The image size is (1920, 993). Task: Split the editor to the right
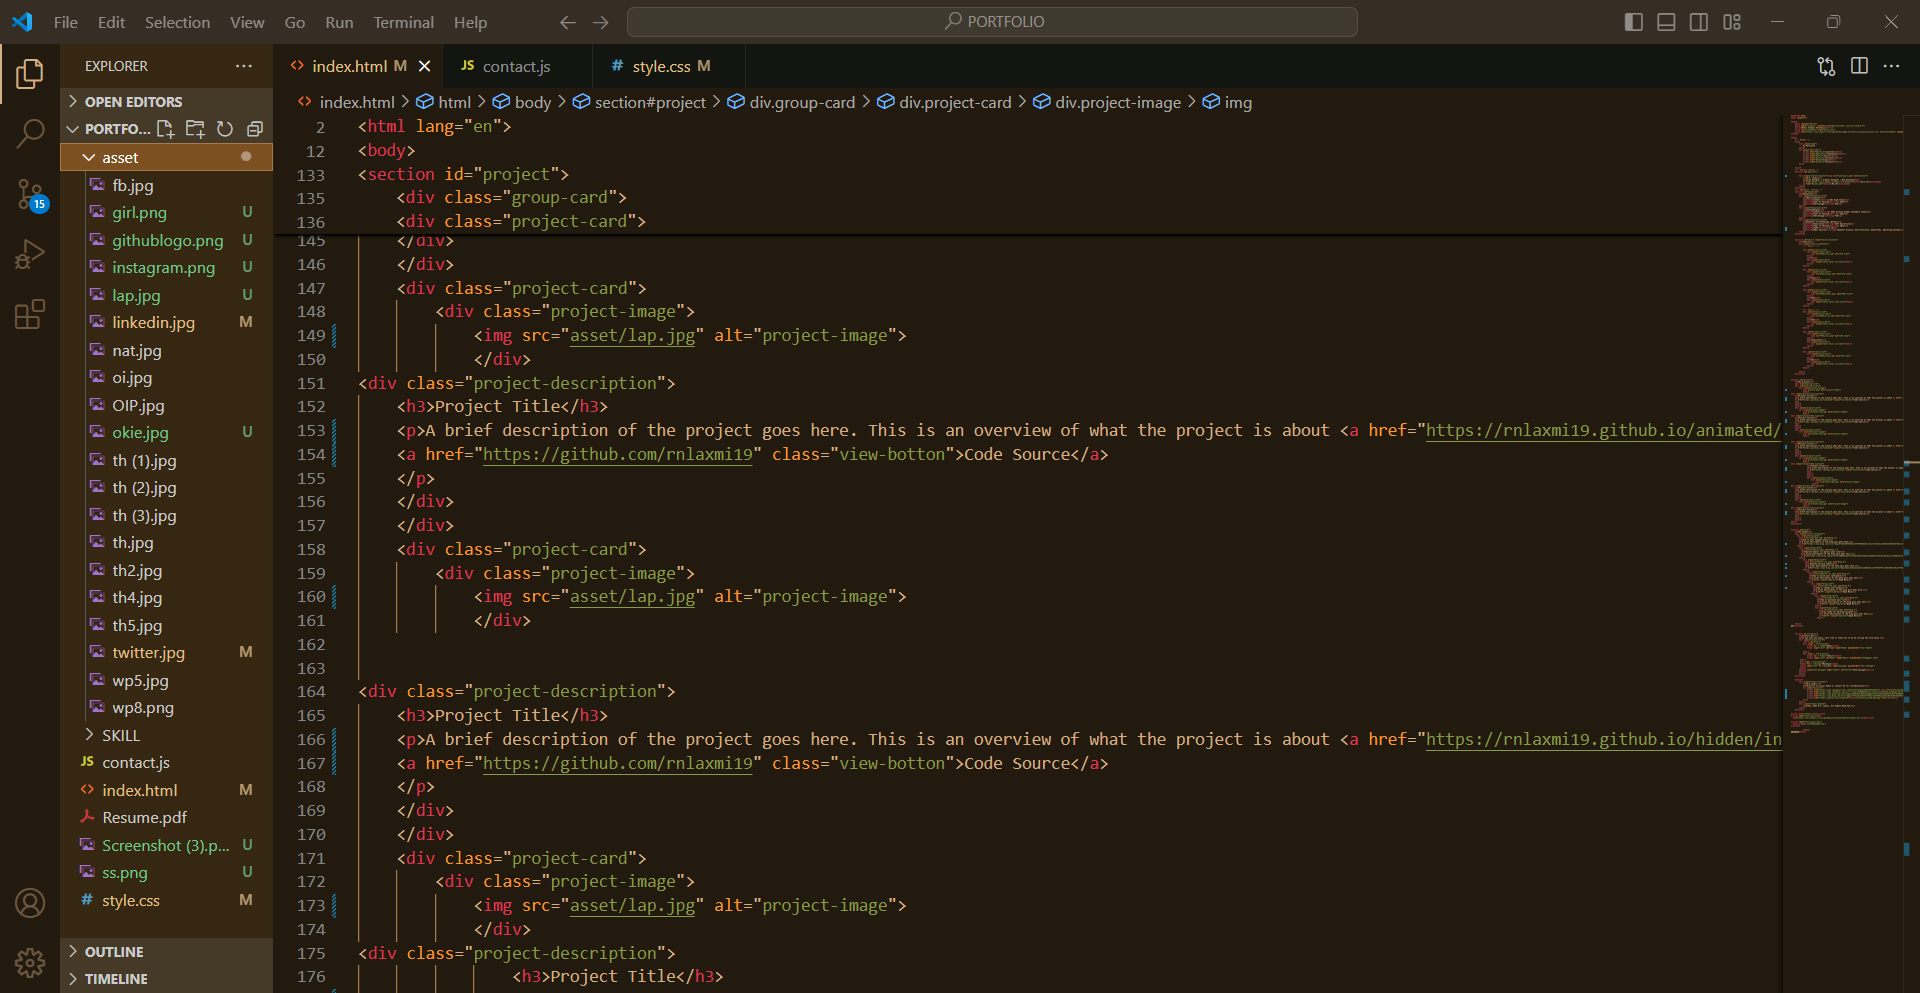pos(1859,66)
